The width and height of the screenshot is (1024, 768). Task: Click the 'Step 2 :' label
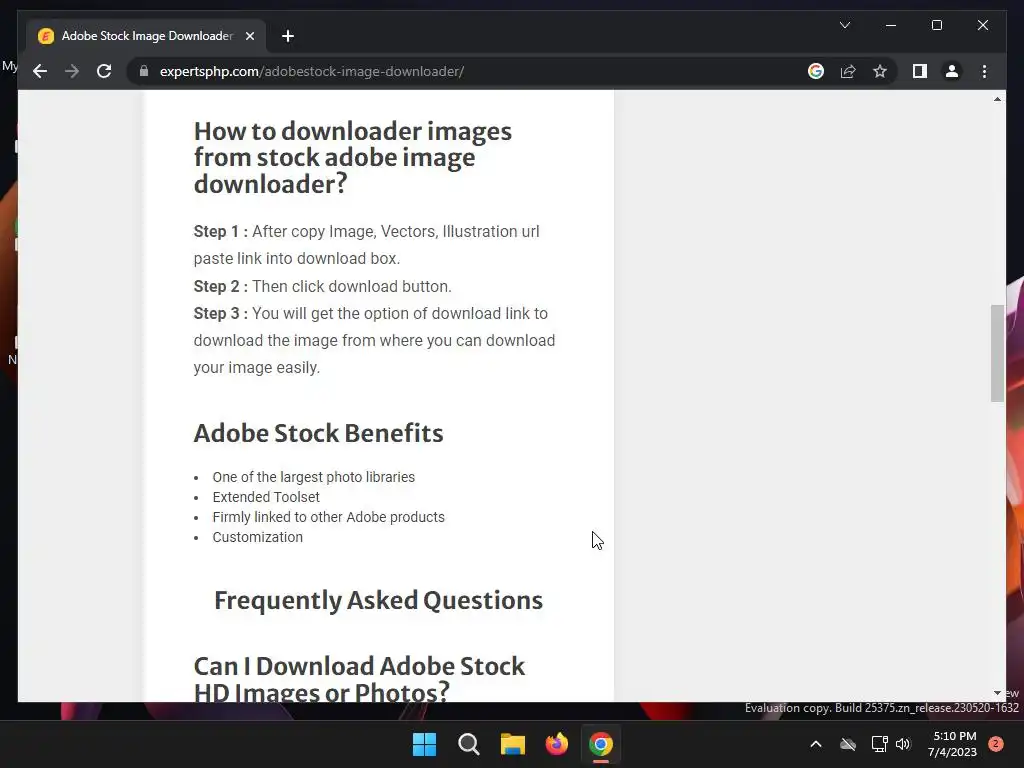[220, 287]
